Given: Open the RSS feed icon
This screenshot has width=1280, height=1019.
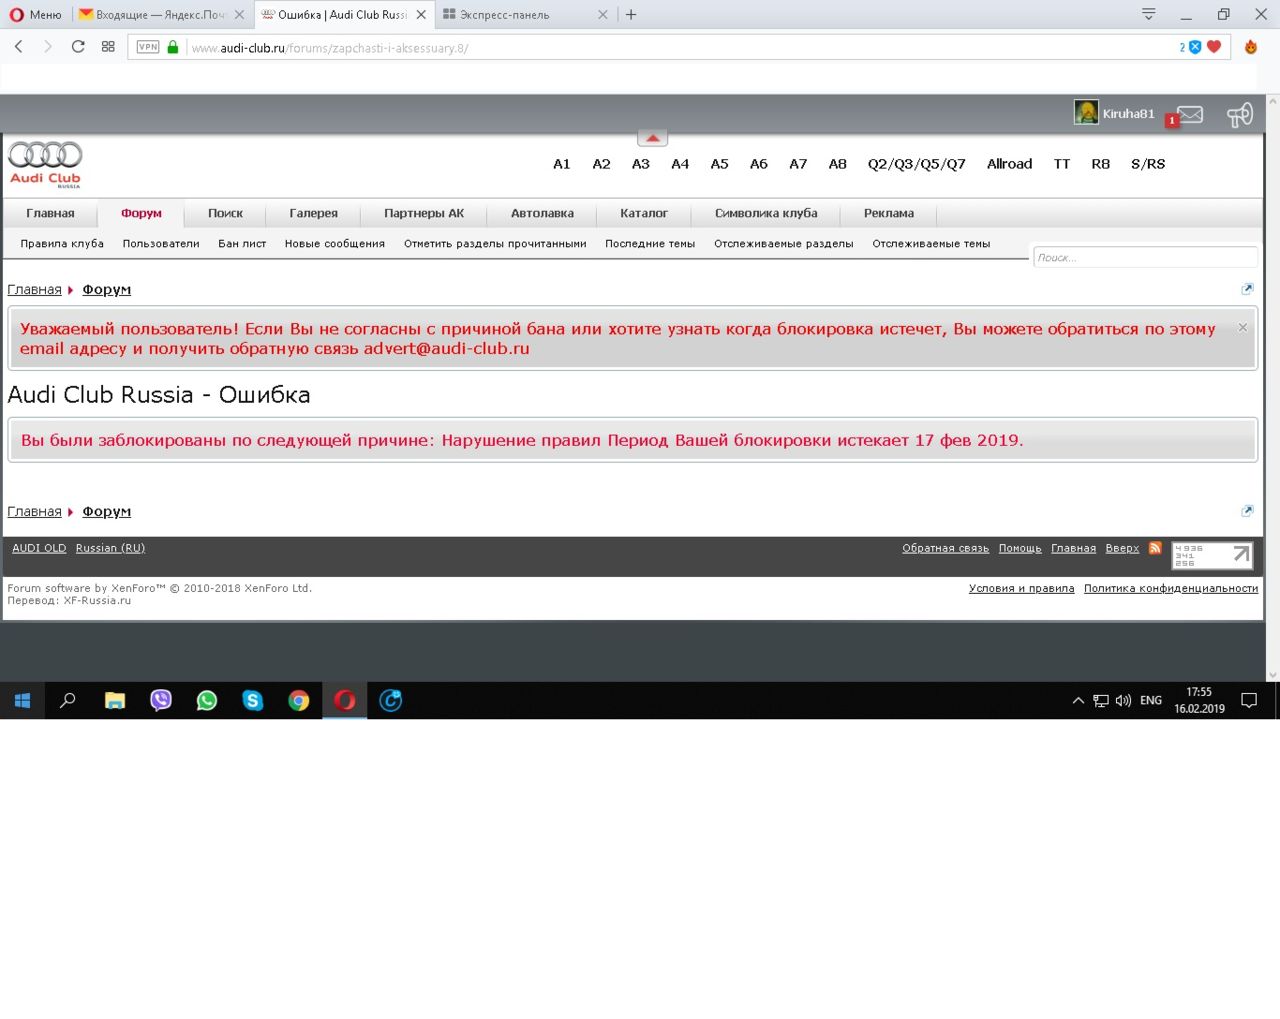Looking at the screenshot, I should 1155,548.
